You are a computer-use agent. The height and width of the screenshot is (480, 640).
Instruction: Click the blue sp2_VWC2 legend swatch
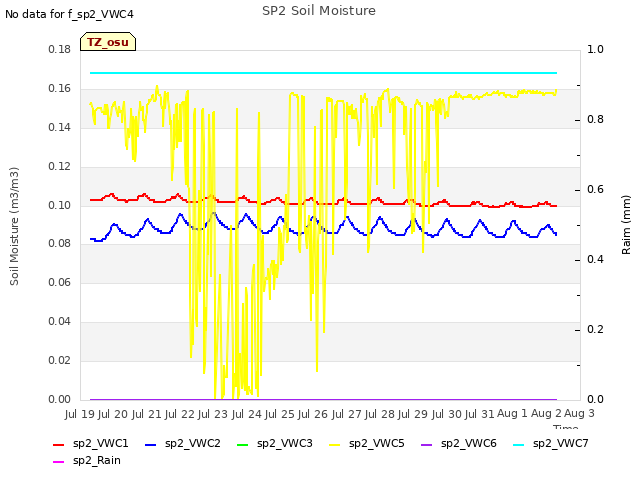(151, 444)
